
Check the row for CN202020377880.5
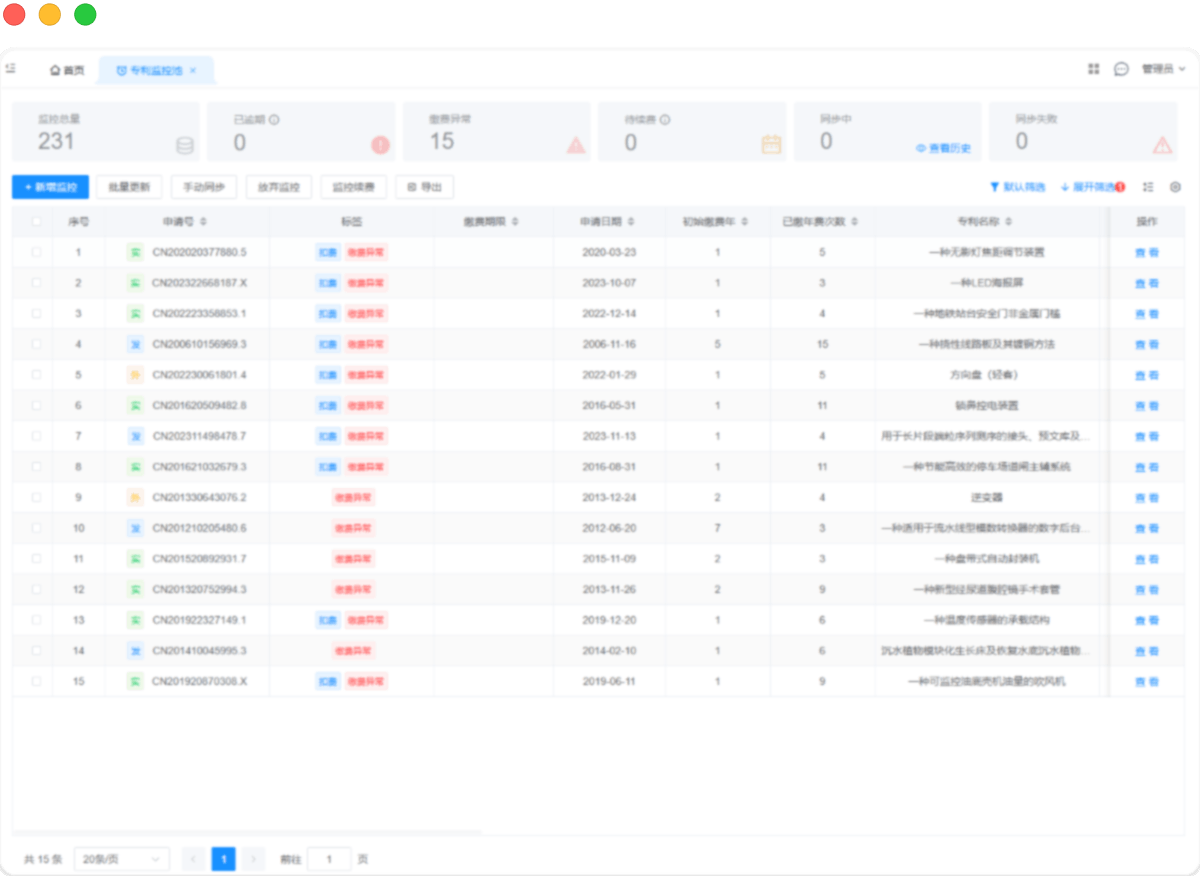click(36, 252)
